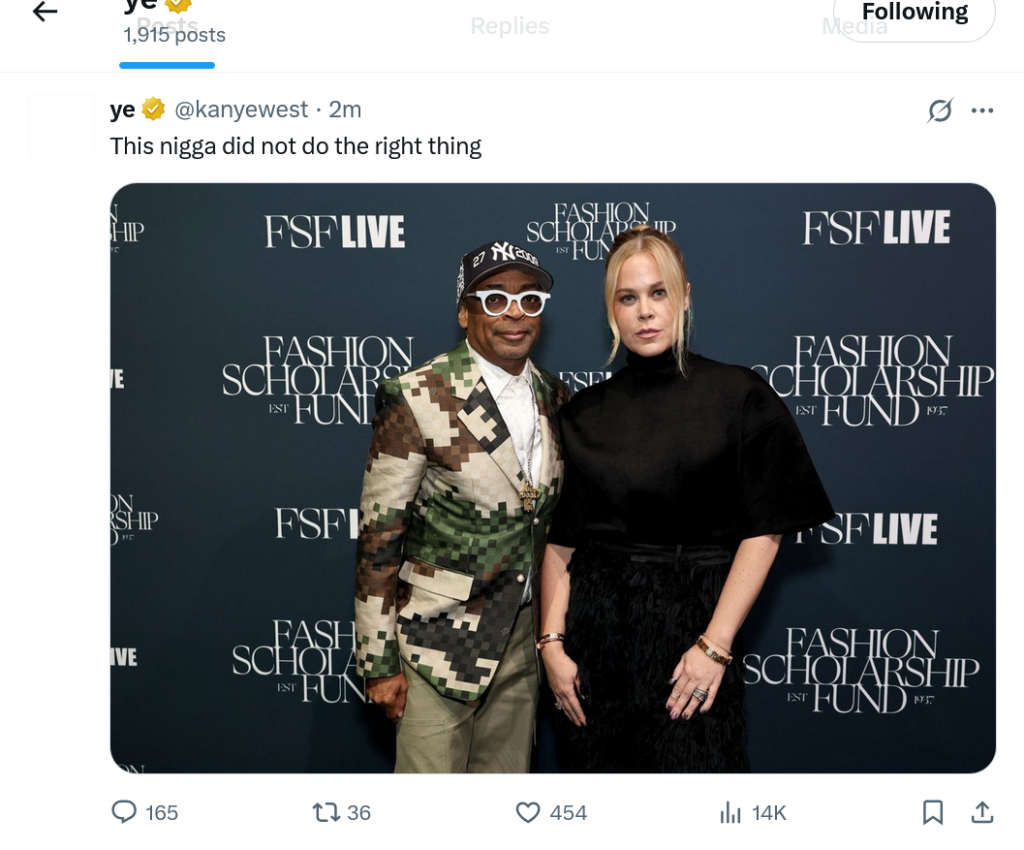
Task: Click the ye display name in the post
Action: click(x=122, y=109)
